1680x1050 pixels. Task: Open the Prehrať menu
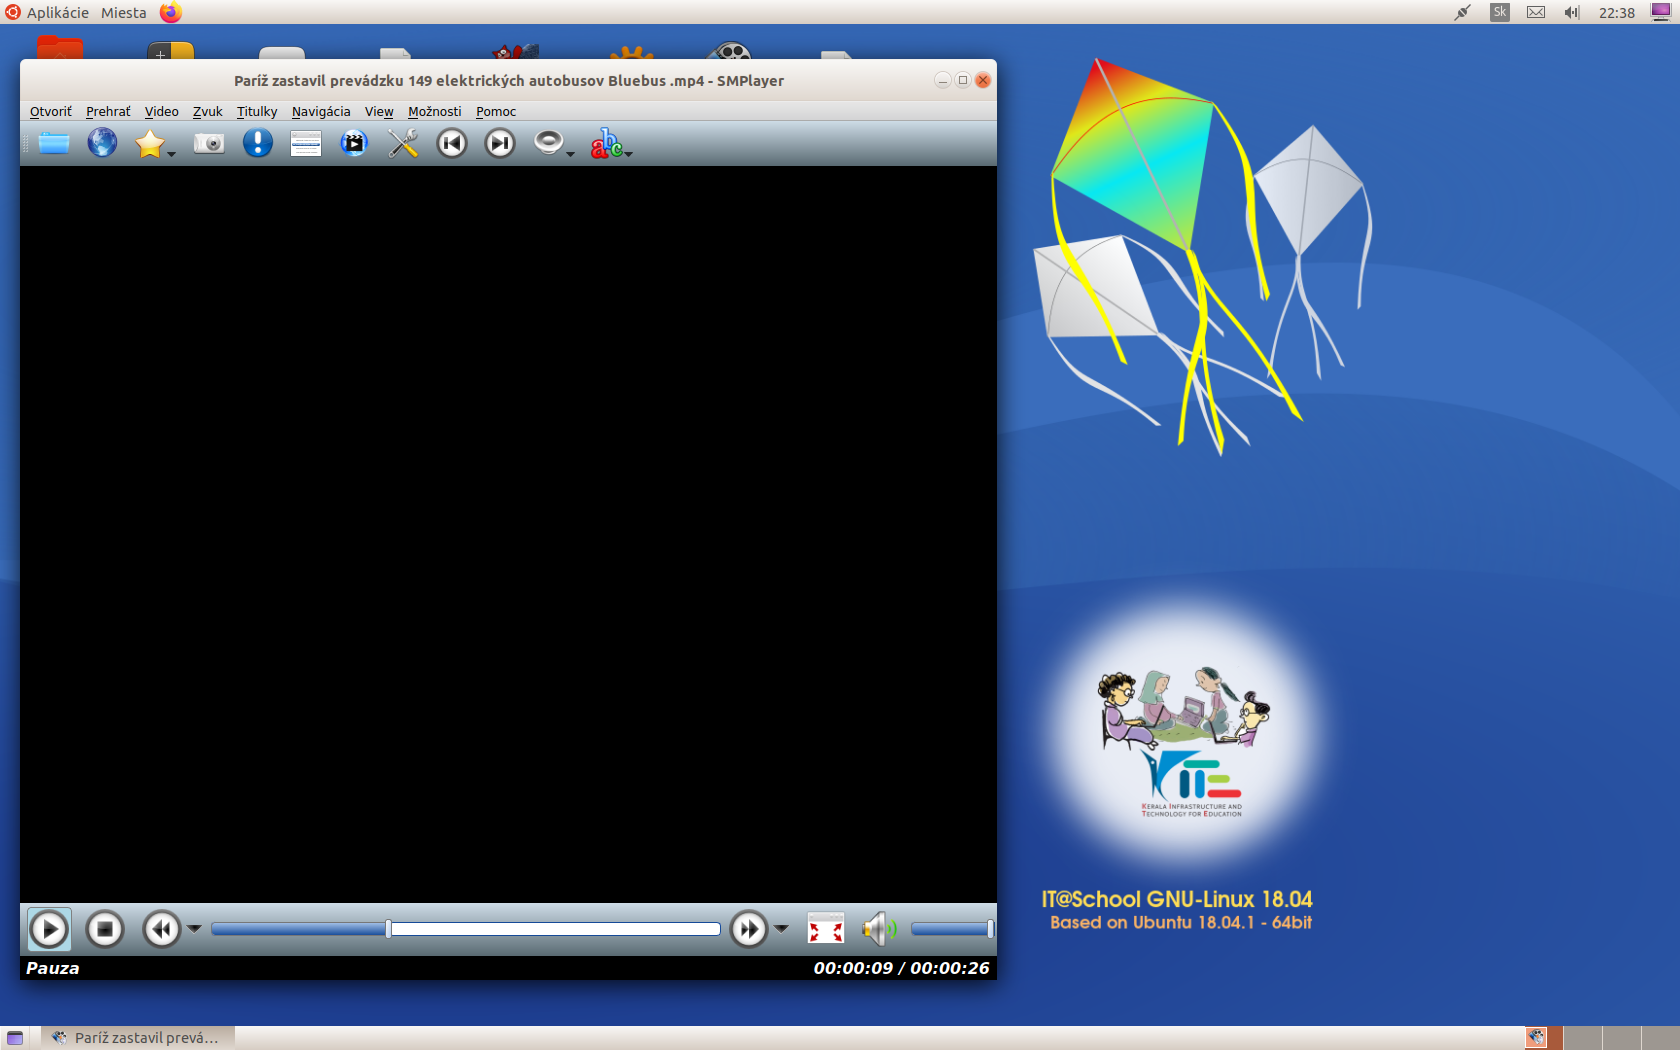point(108,111)
